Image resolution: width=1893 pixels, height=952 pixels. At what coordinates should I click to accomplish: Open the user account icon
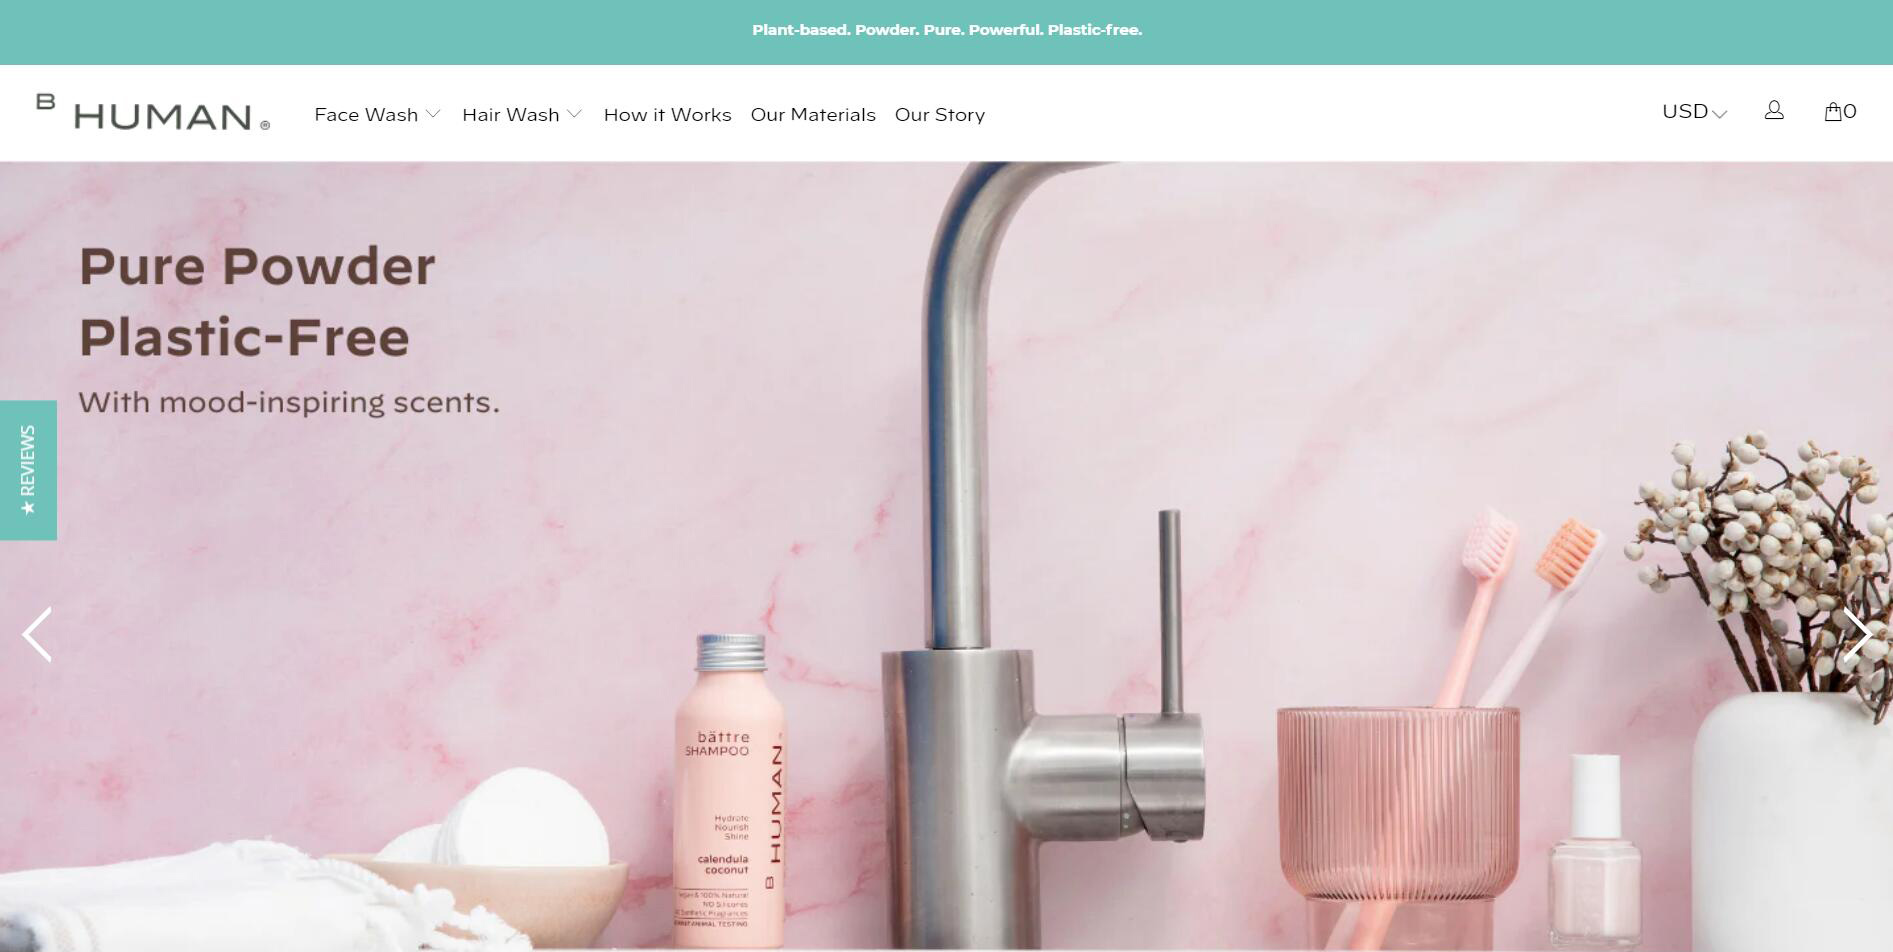coord(1774,111)
